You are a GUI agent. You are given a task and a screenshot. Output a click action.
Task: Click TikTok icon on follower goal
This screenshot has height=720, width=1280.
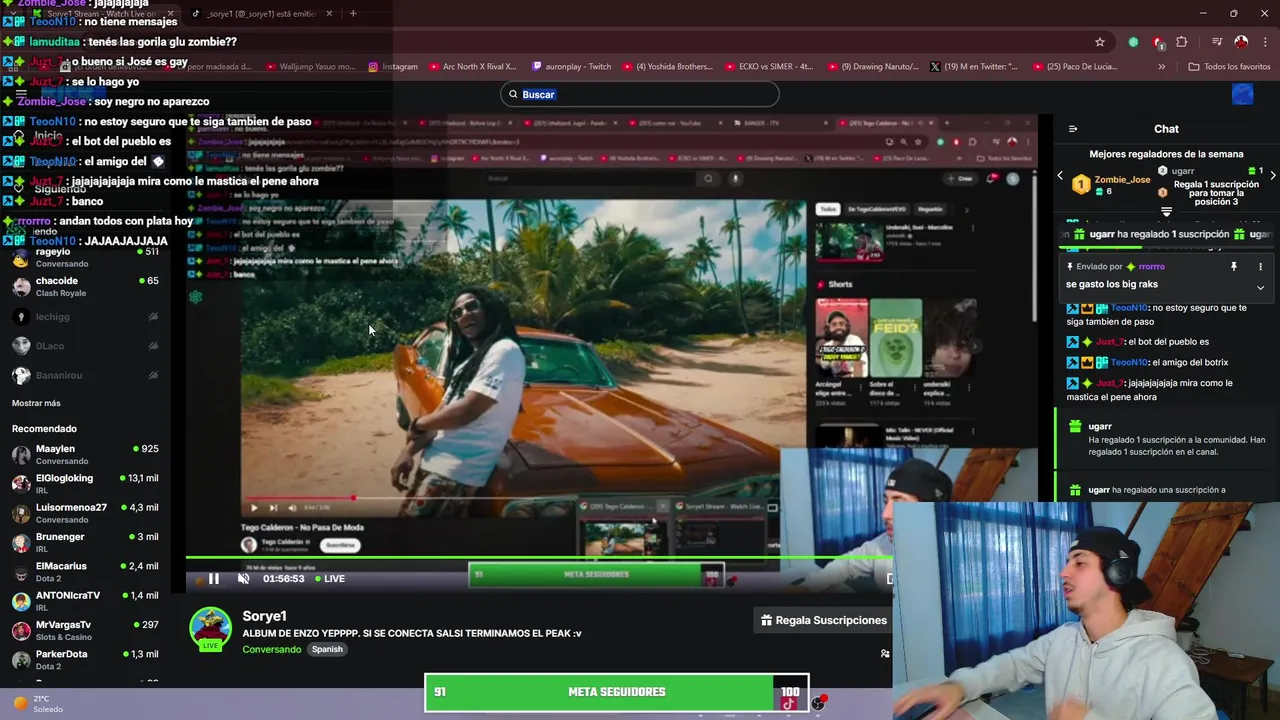[788, 703]
